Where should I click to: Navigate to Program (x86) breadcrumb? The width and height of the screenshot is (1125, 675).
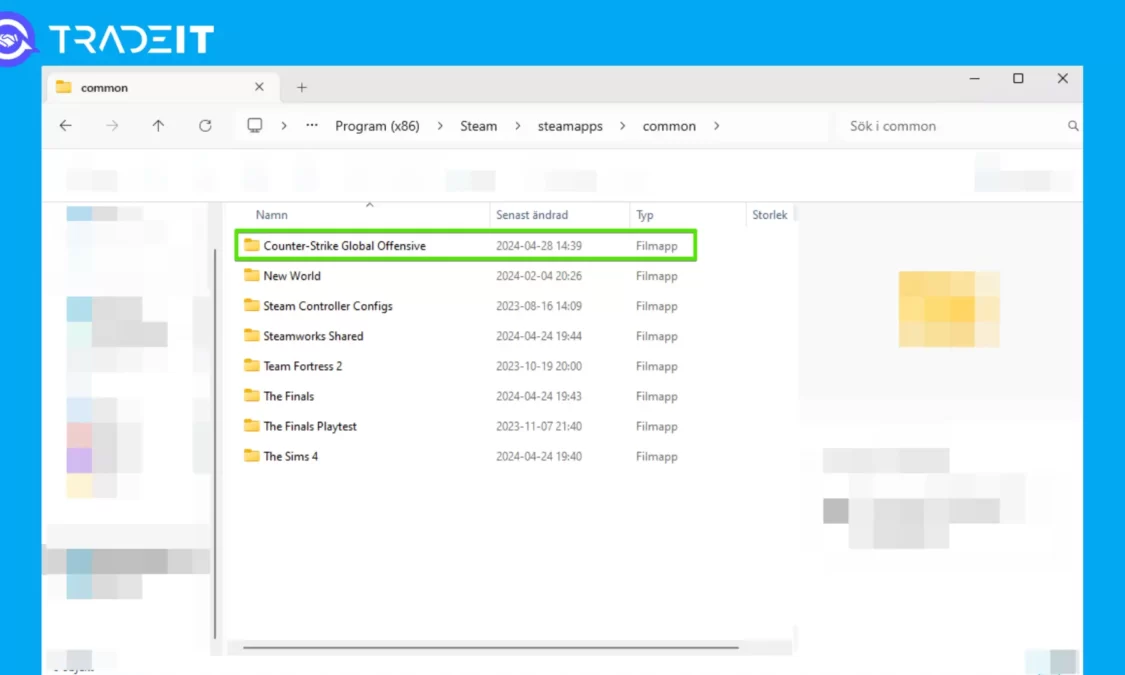coord(377,126)
